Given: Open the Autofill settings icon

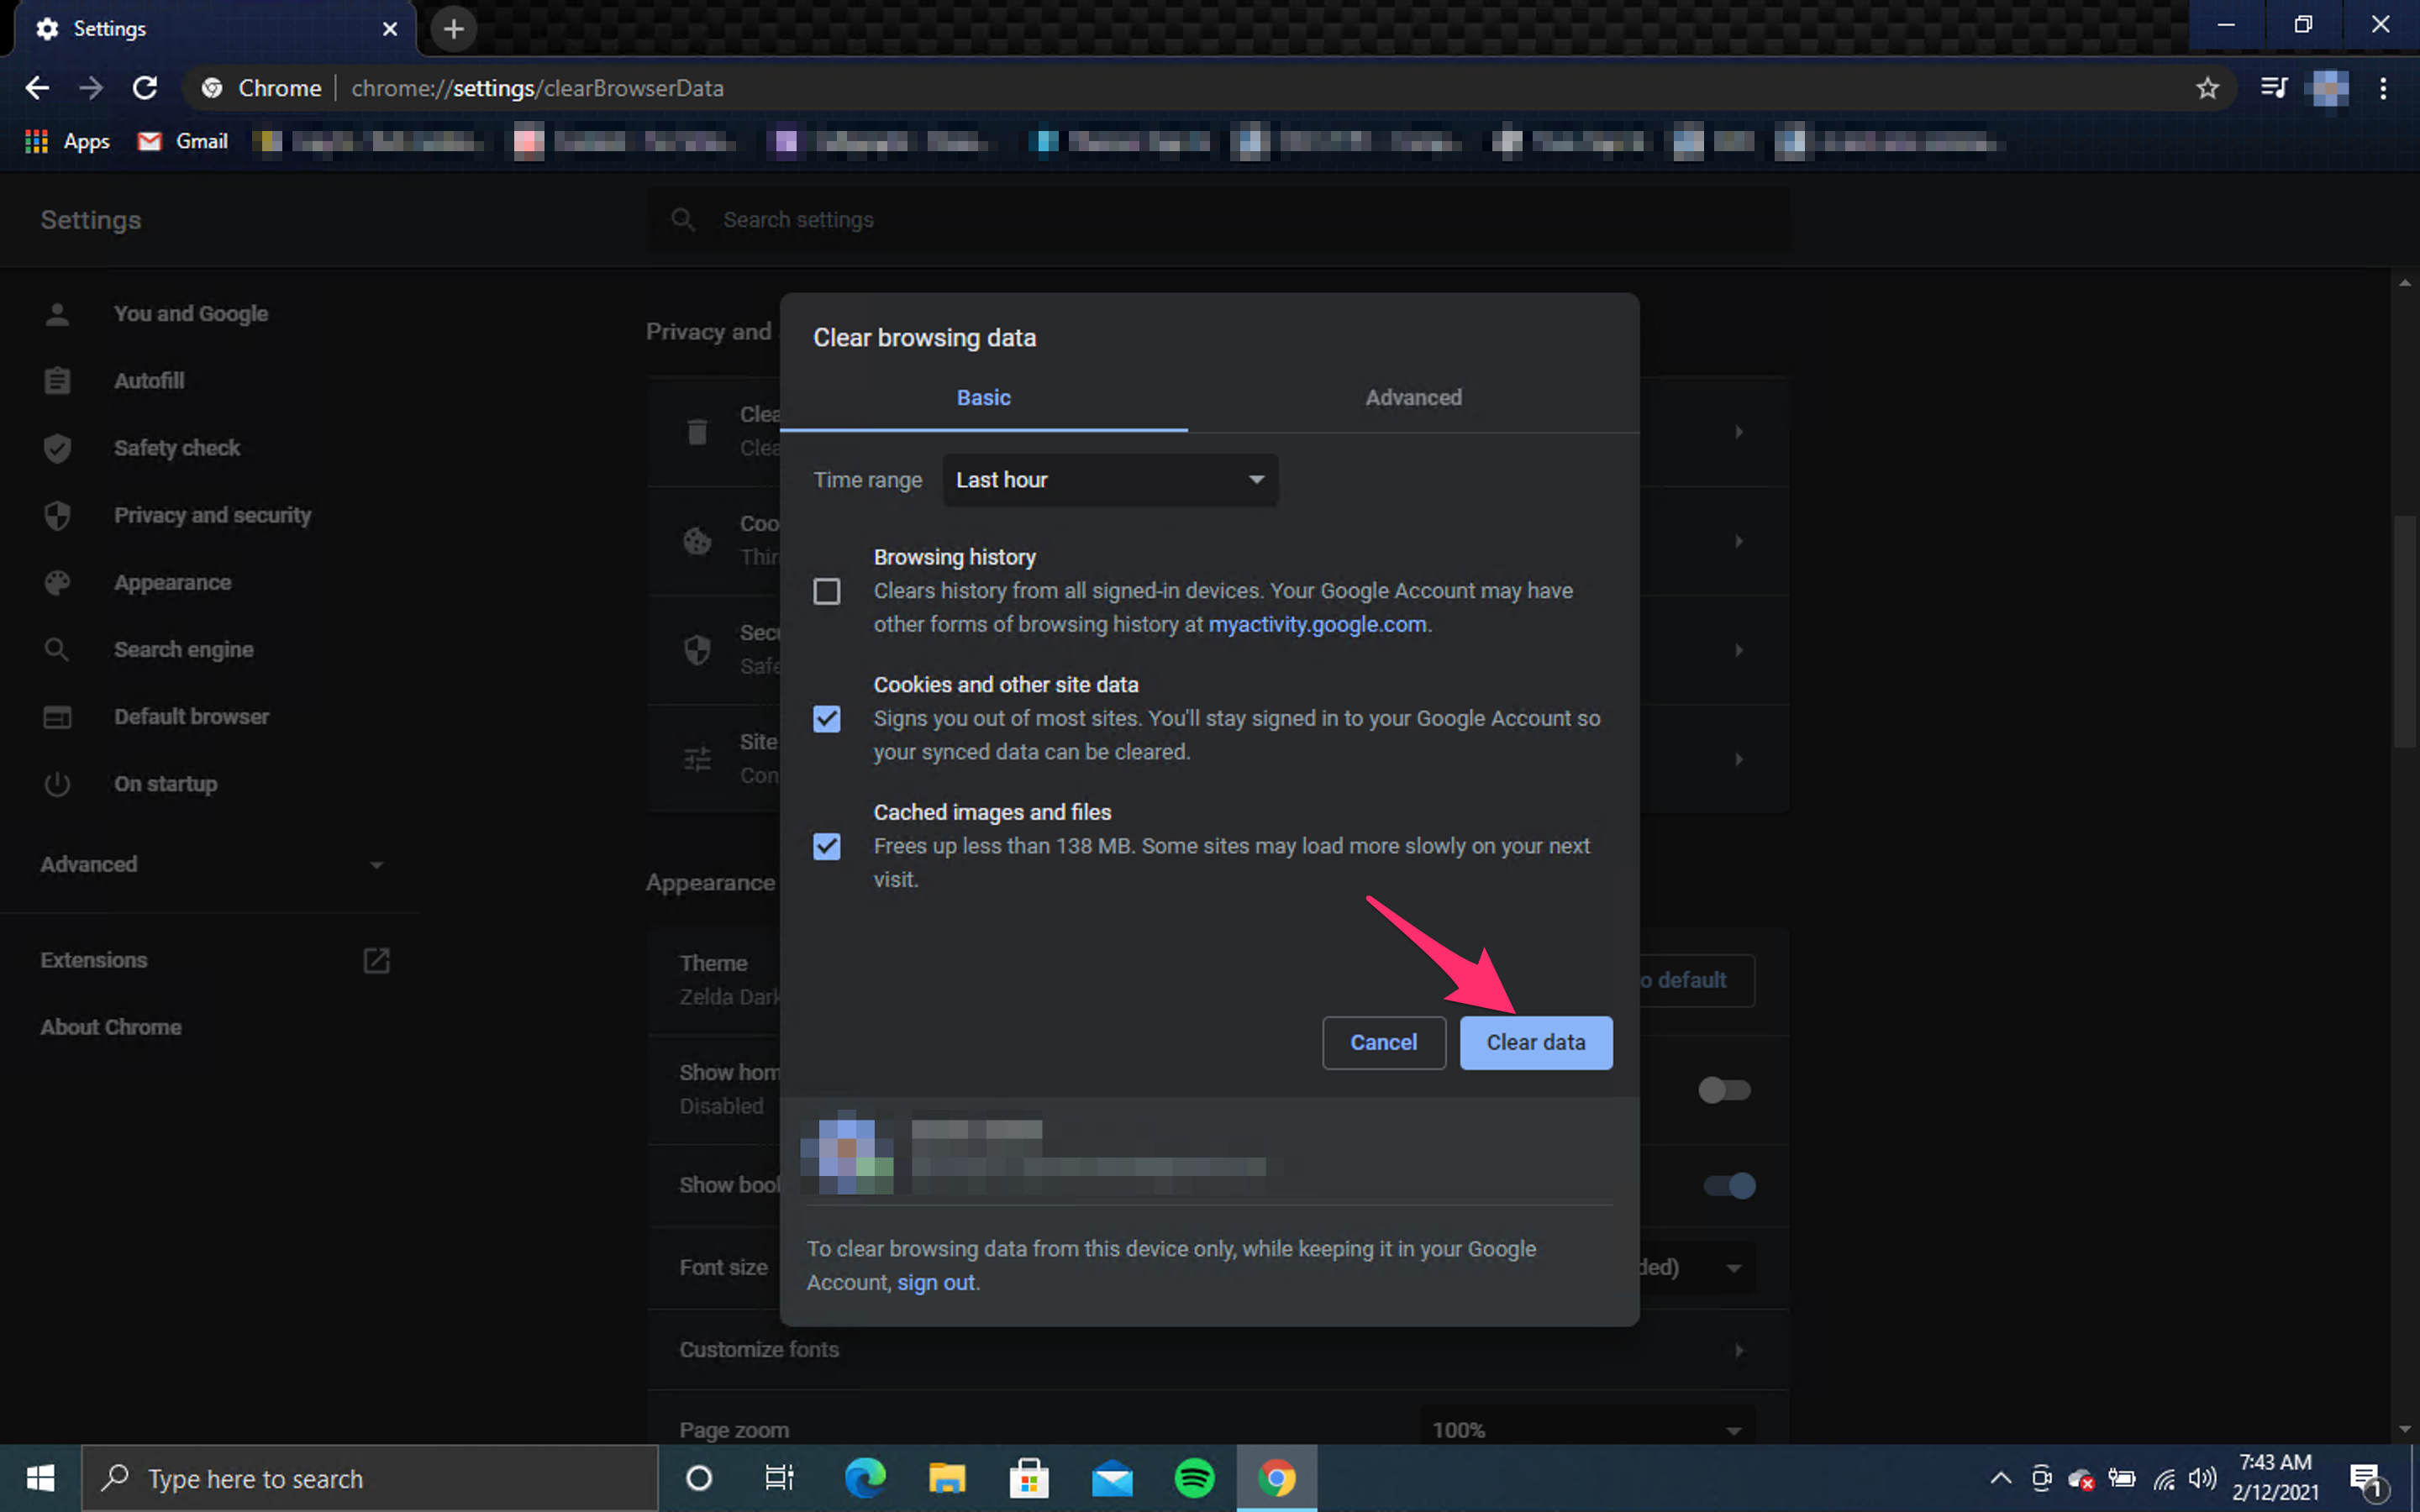Looking at the screenshot, I should coord(57,380).
